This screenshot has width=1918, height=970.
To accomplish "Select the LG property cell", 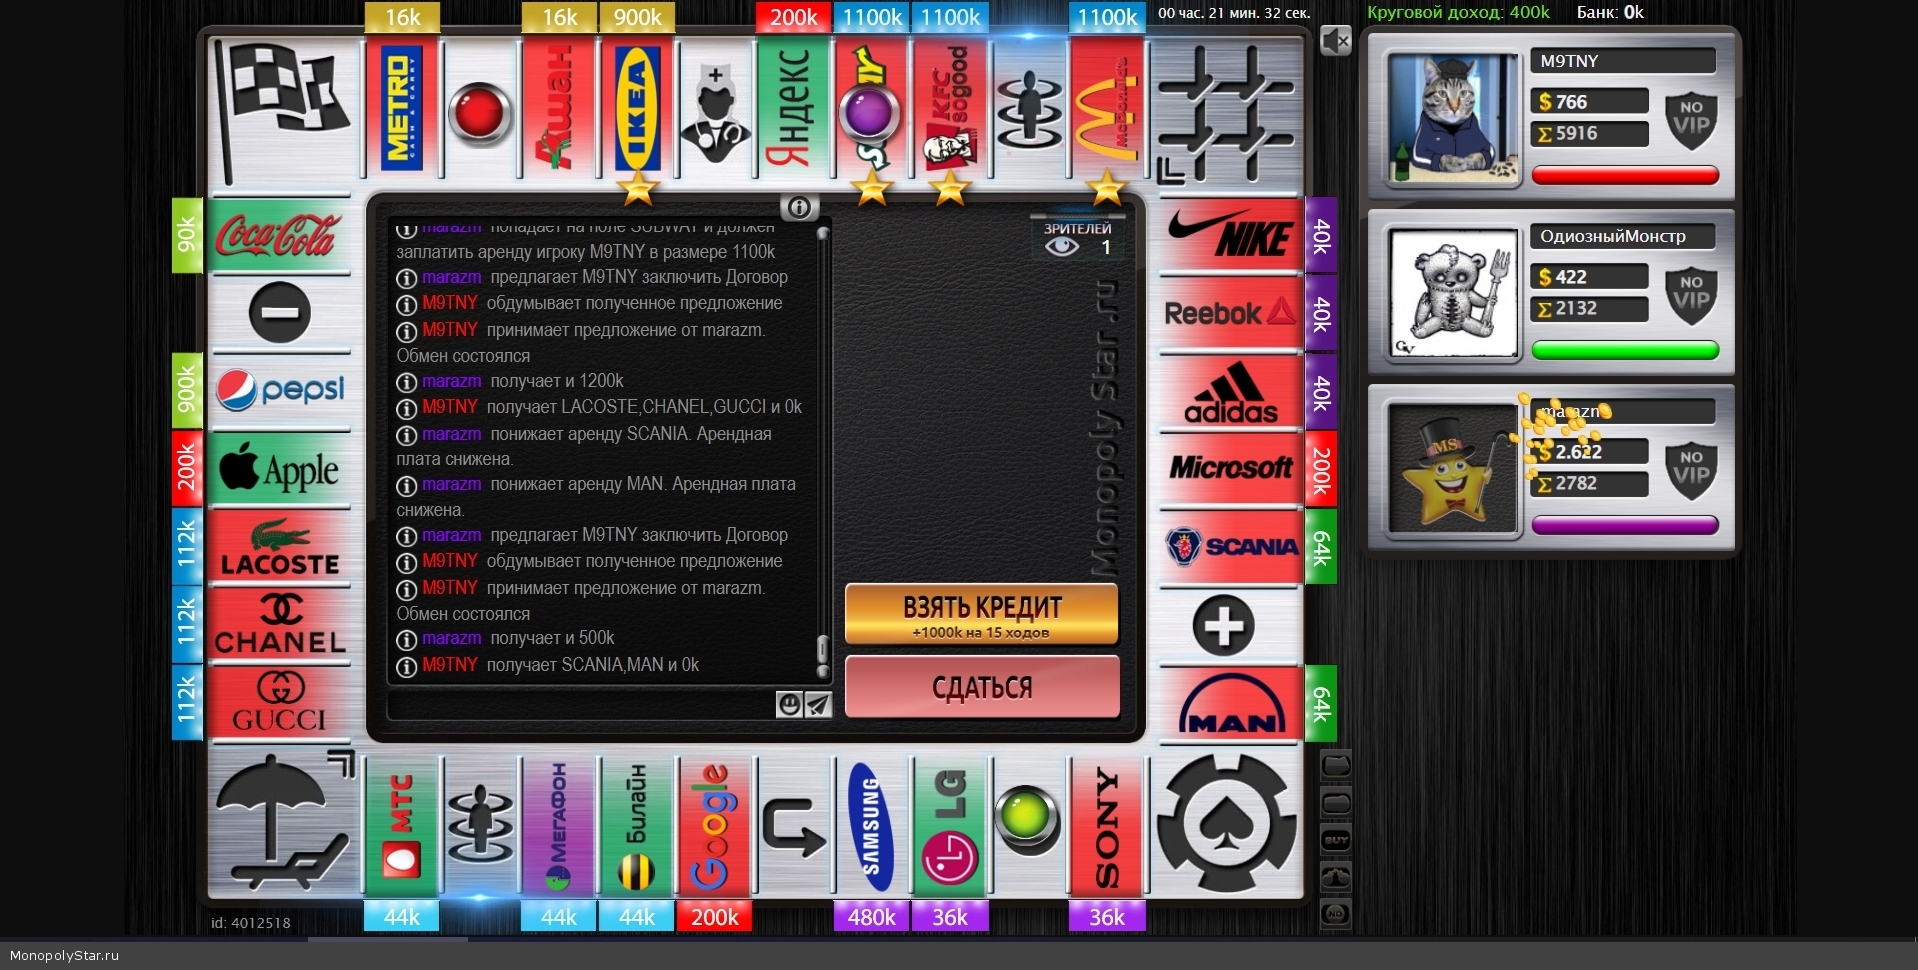I will click(950, 827).
